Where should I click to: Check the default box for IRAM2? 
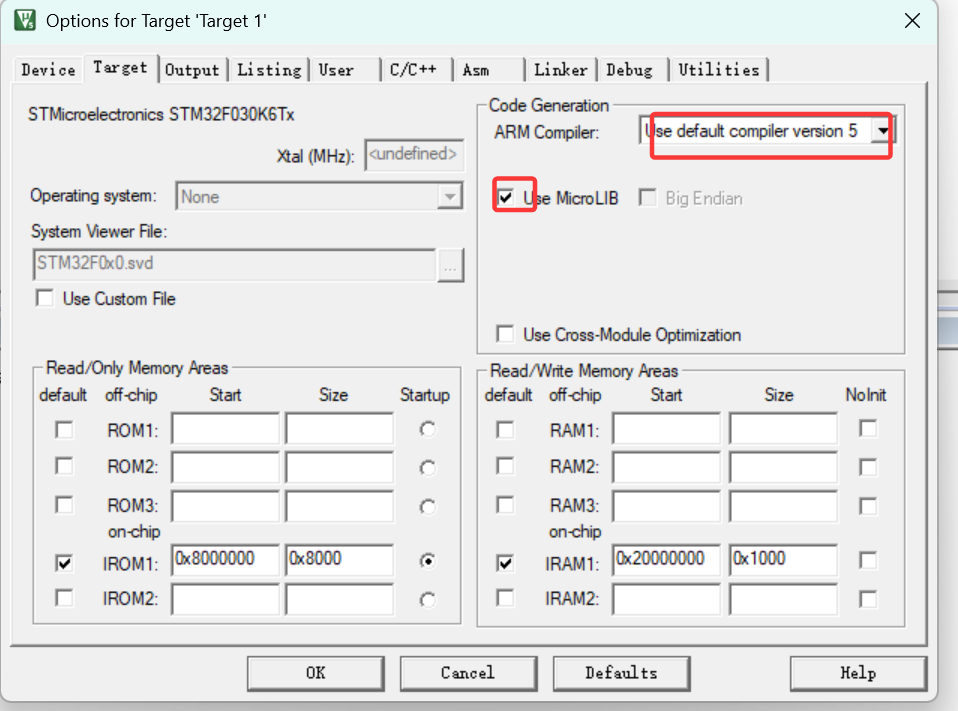[505, 597]
